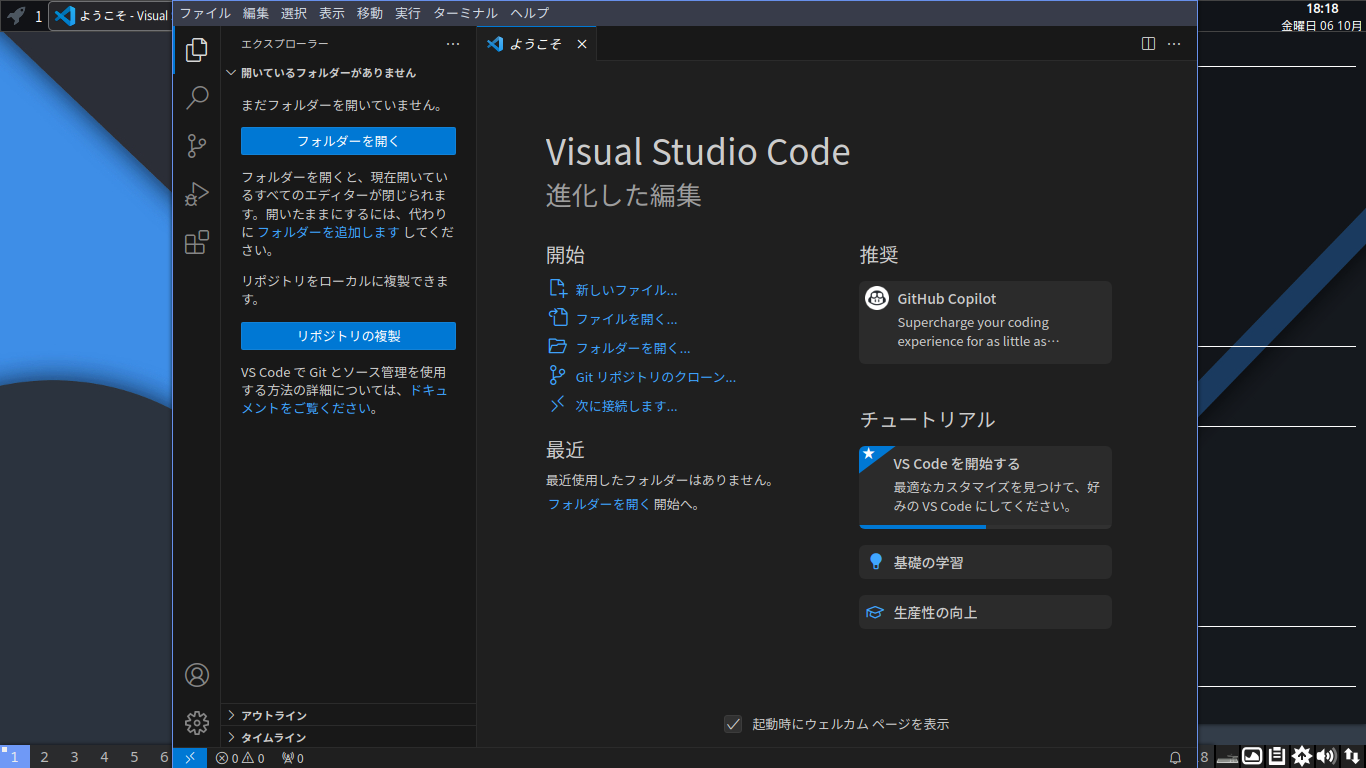
Task: Open notifications bell in status bar
Action: click(x=1176, y=758)
